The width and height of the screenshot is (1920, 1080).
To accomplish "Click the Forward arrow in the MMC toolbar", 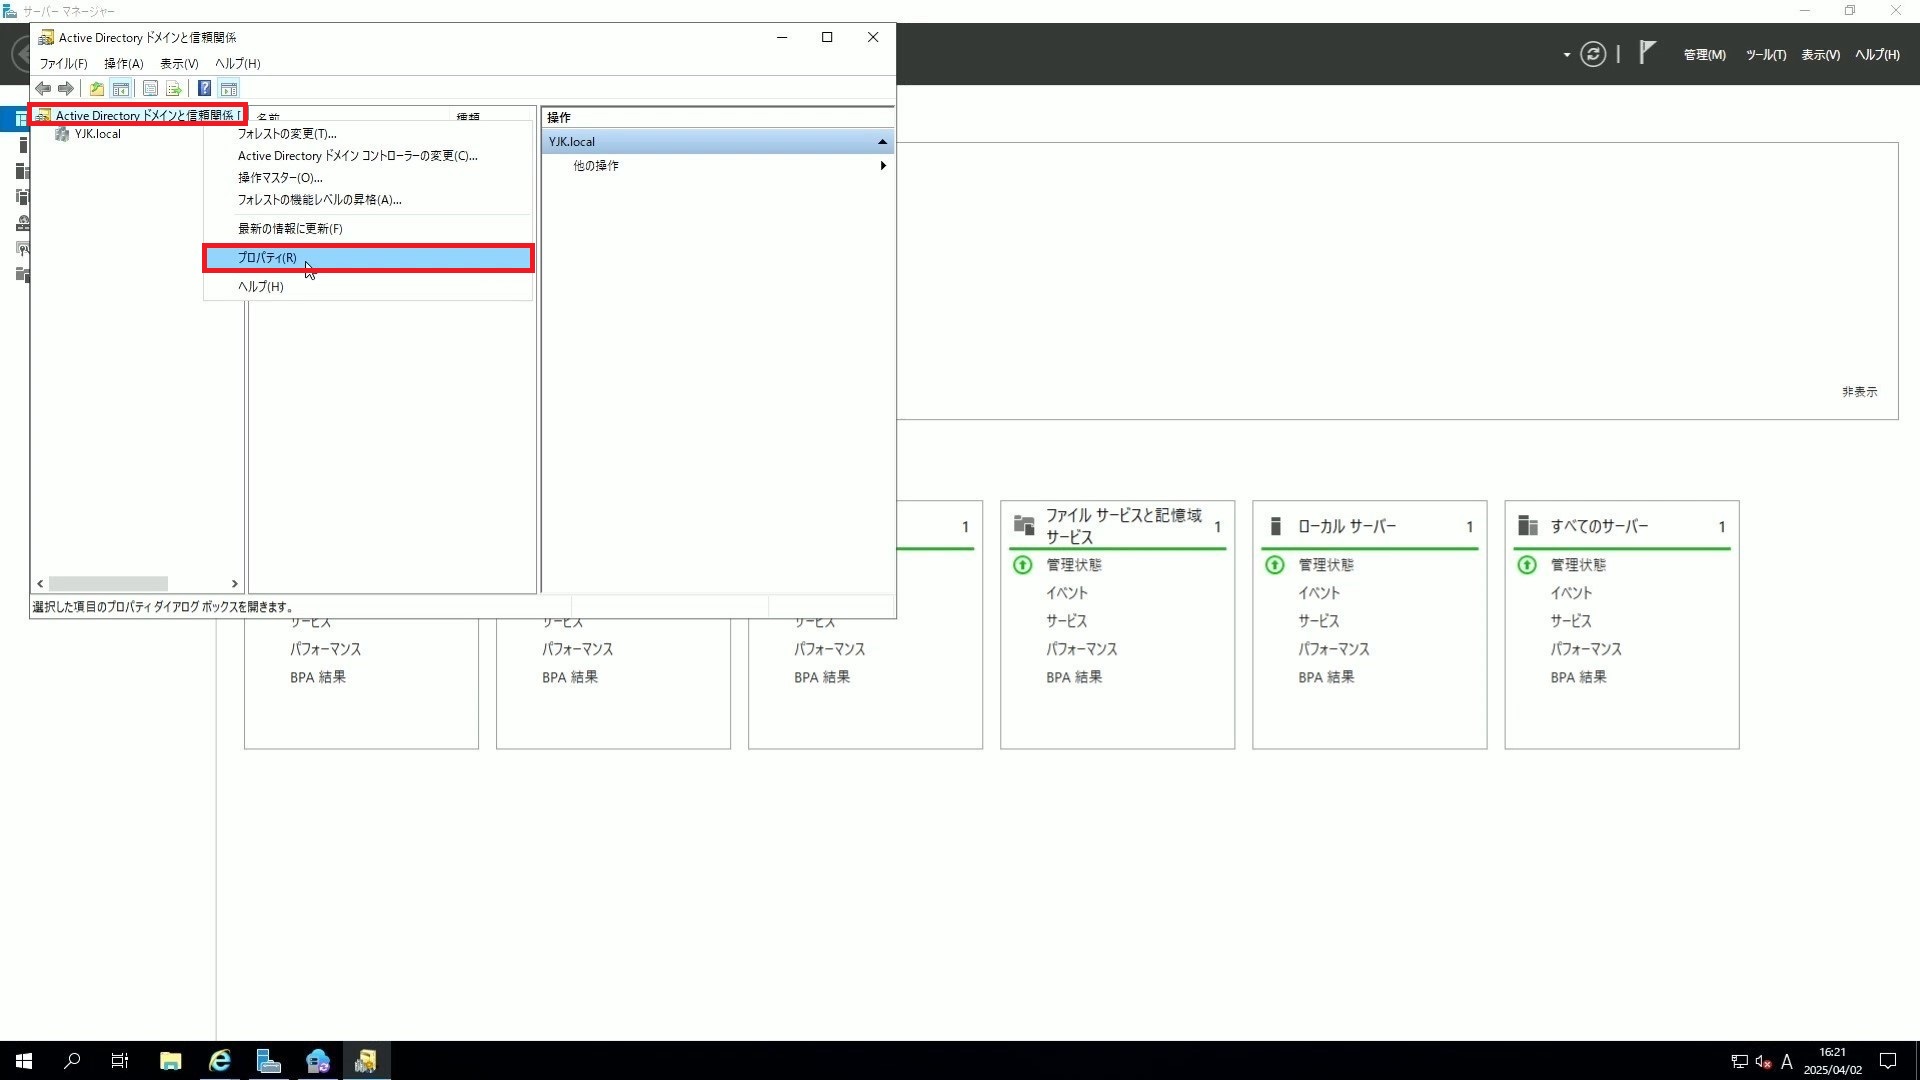I will tap(66, 89).
